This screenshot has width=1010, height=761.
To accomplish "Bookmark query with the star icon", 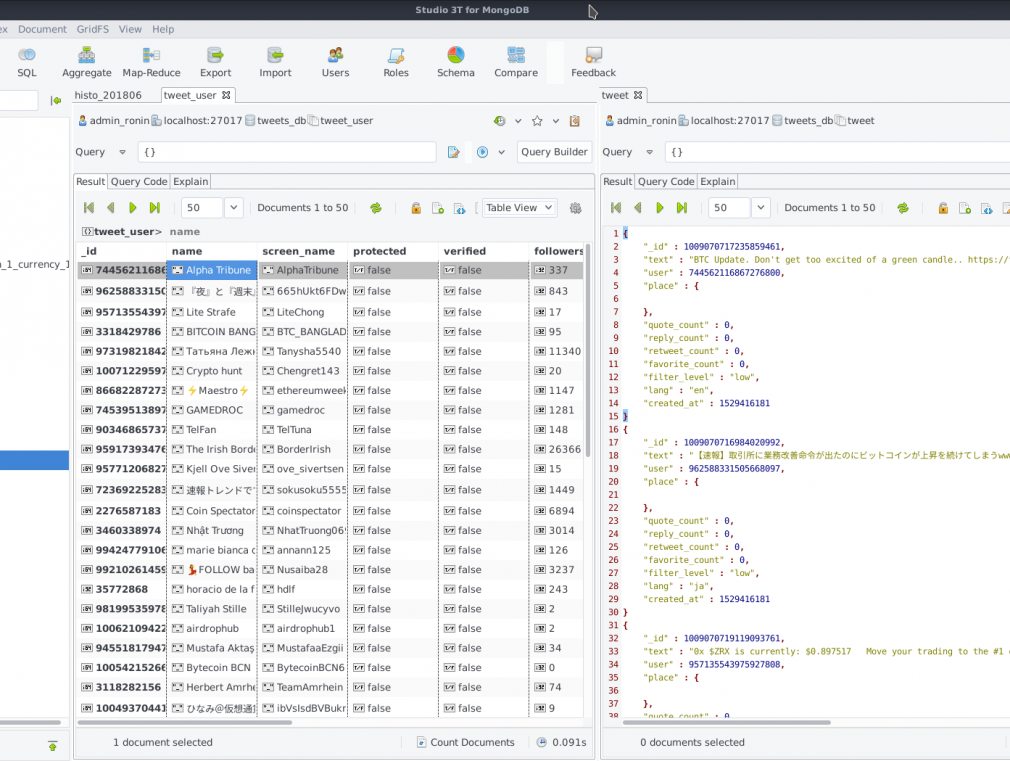I will pos(537,120).
